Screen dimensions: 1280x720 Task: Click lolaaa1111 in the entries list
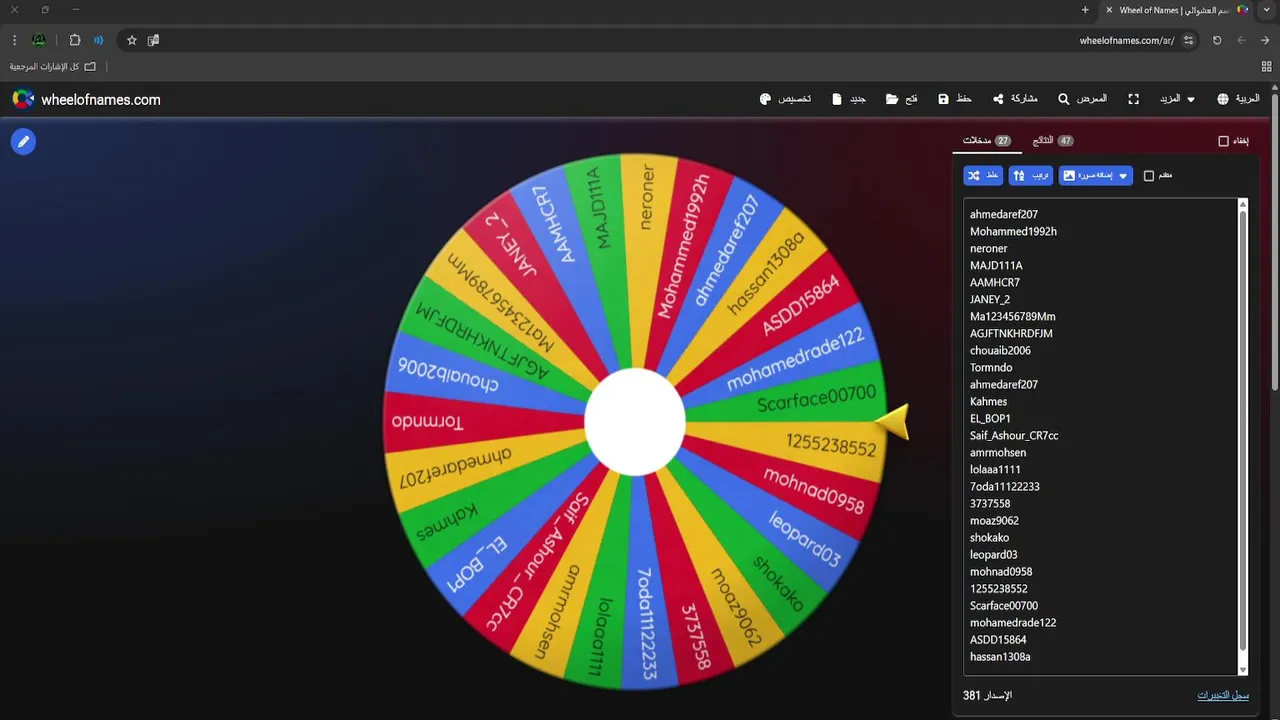995,469
